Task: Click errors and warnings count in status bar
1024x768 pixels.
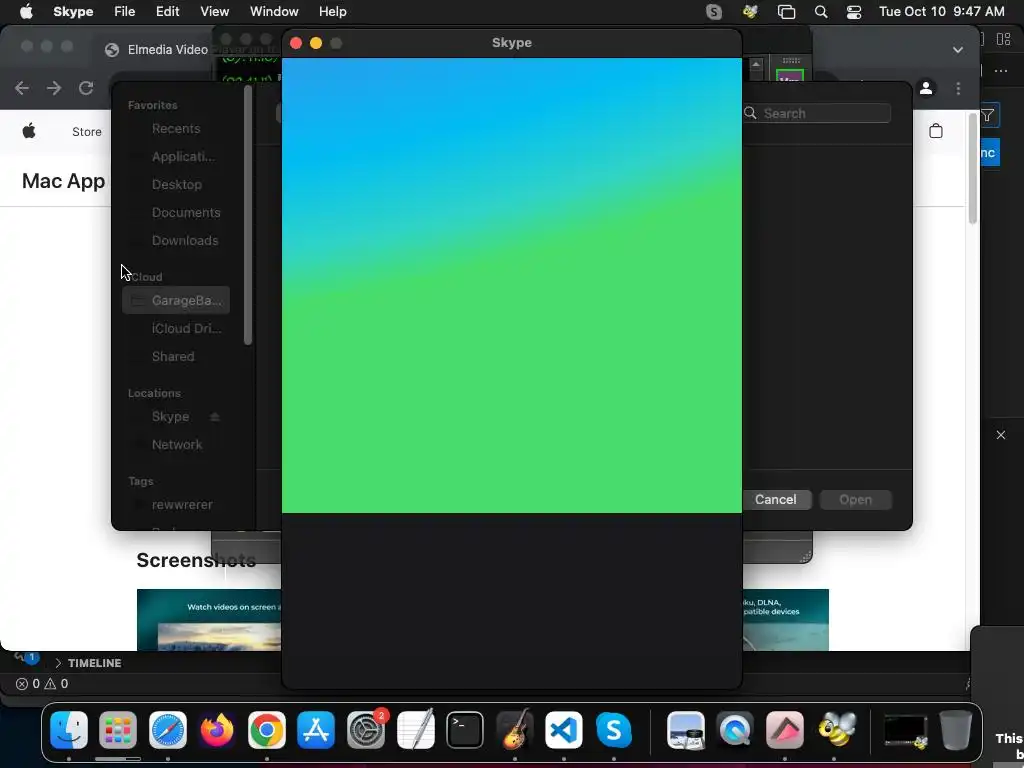Action: 42,684
